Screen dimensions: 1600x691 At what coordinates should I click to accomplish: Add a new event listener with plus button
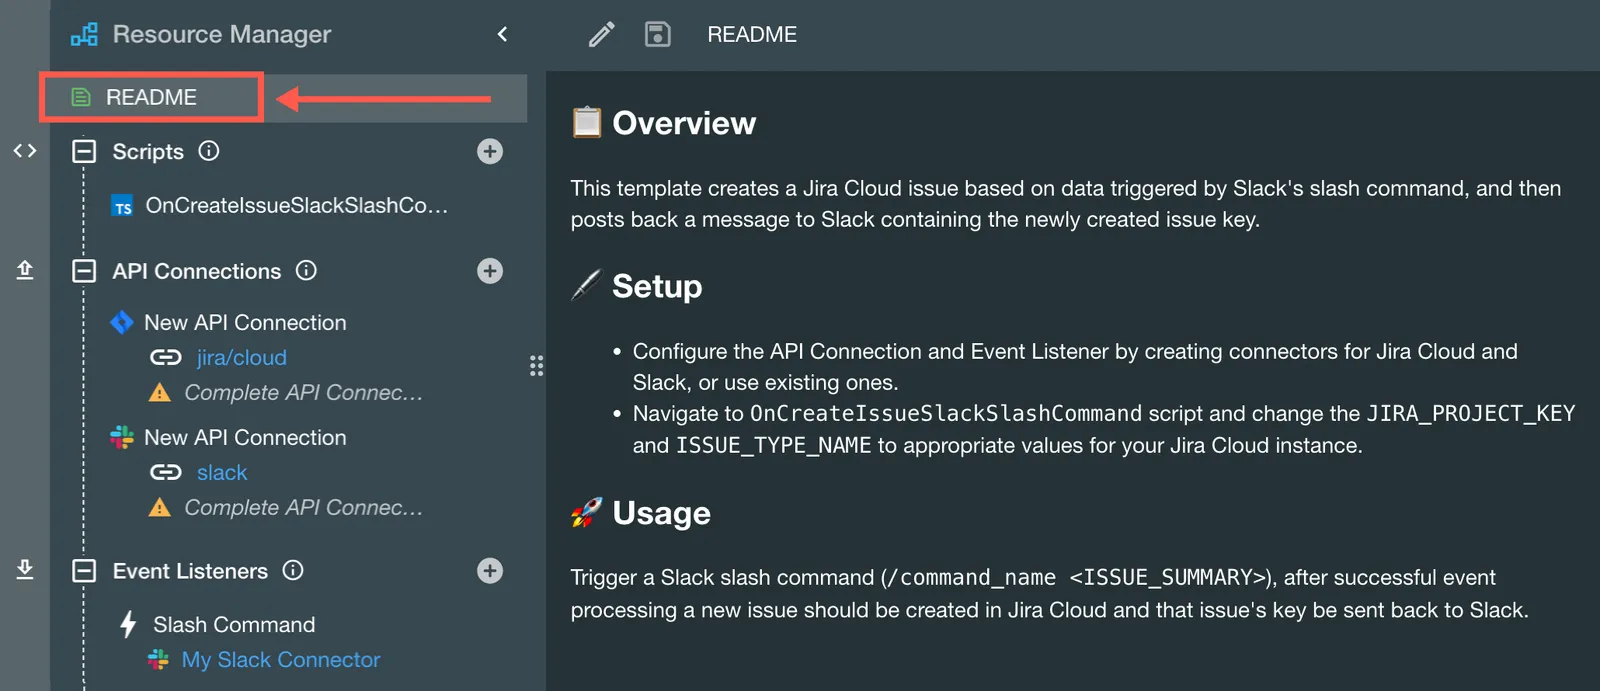pyautogui.click(x=490, y=571)
